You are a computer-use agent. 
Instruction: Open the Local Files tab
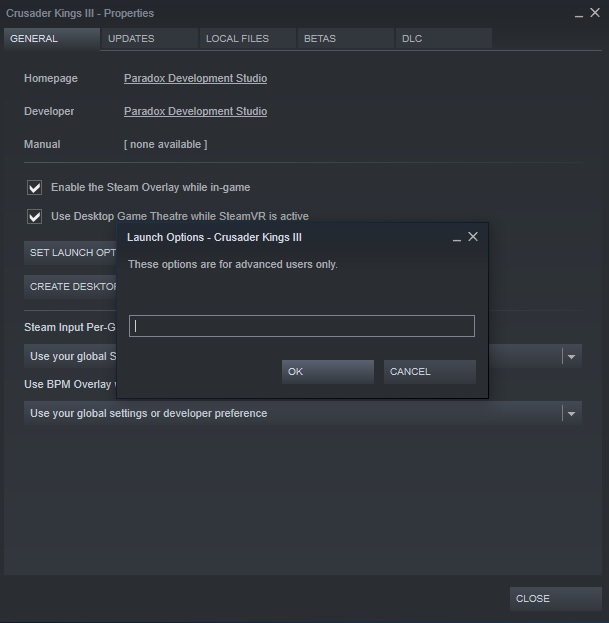pos(236,39)
